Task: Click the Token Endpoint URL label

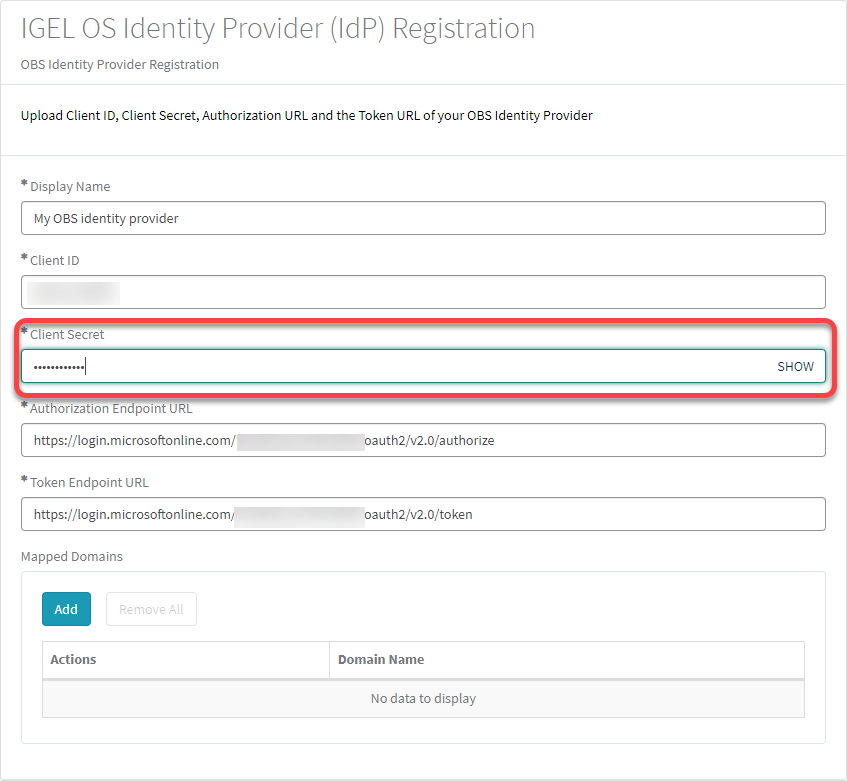Action: [x=89, y=482]
